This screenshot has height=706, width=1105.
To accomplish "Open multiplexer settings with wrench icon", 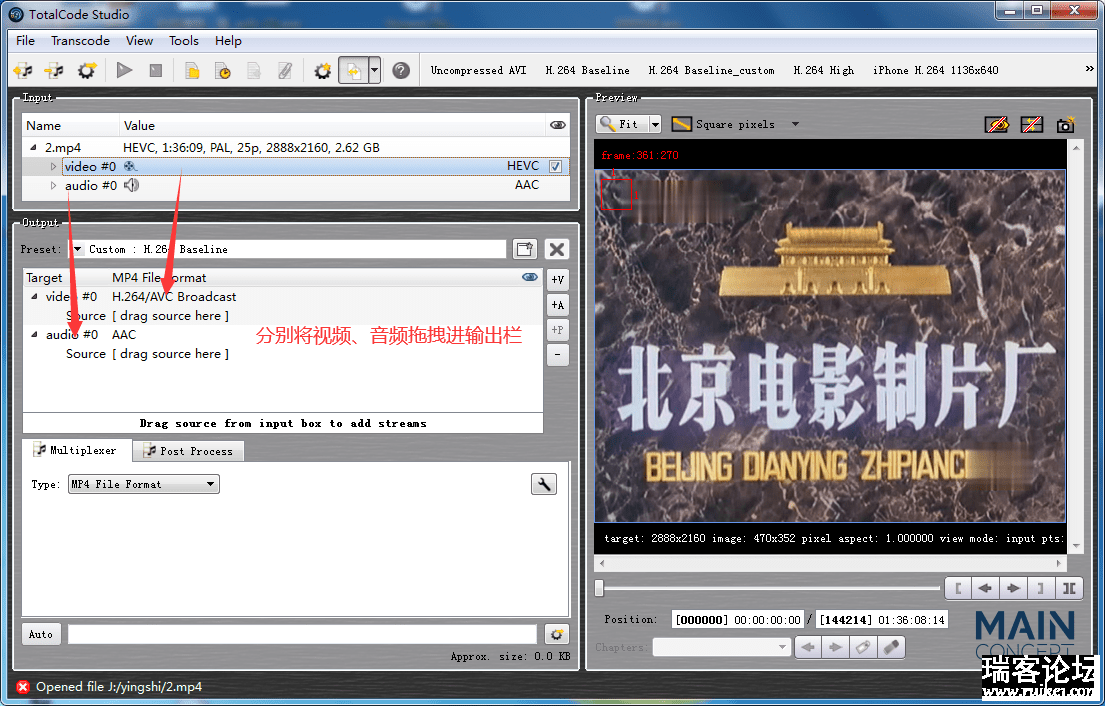I will 543,484.
